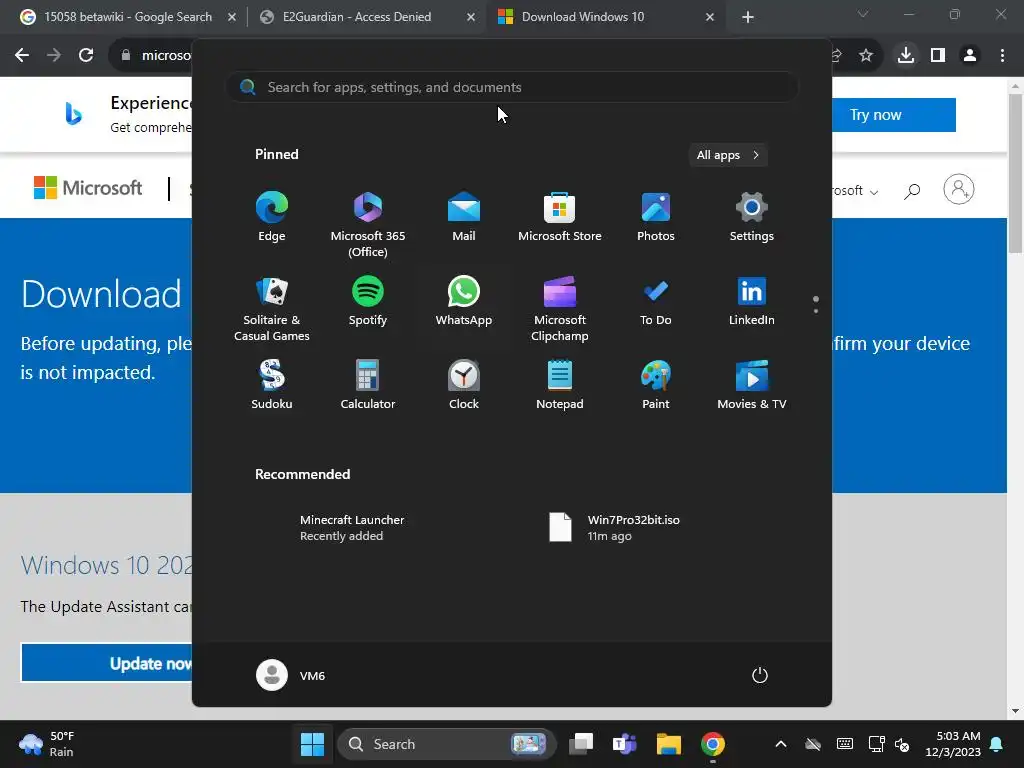Open Task View from taskbar
The image size is (1024, 768).
(x=581, y=744)
